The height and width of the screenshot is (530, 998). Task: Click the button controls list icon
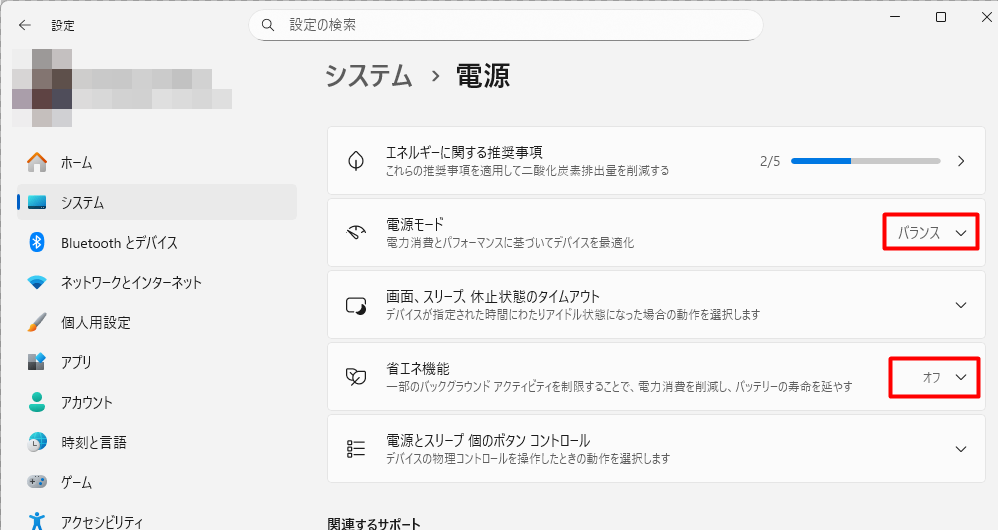tap(356, 449)
